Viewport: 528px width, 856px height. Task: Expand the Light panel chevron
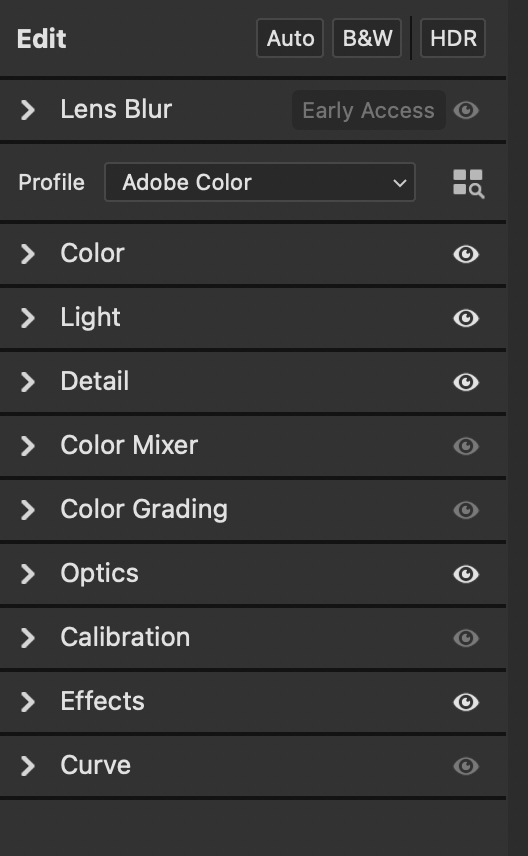pos(28,318)
